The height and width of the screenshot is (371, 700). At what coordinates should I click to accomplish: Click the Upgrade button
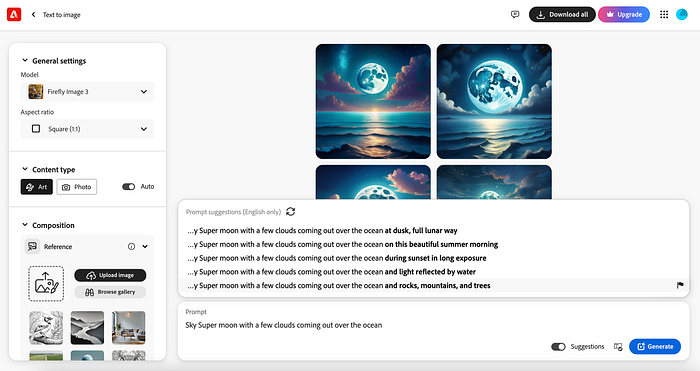624,14
